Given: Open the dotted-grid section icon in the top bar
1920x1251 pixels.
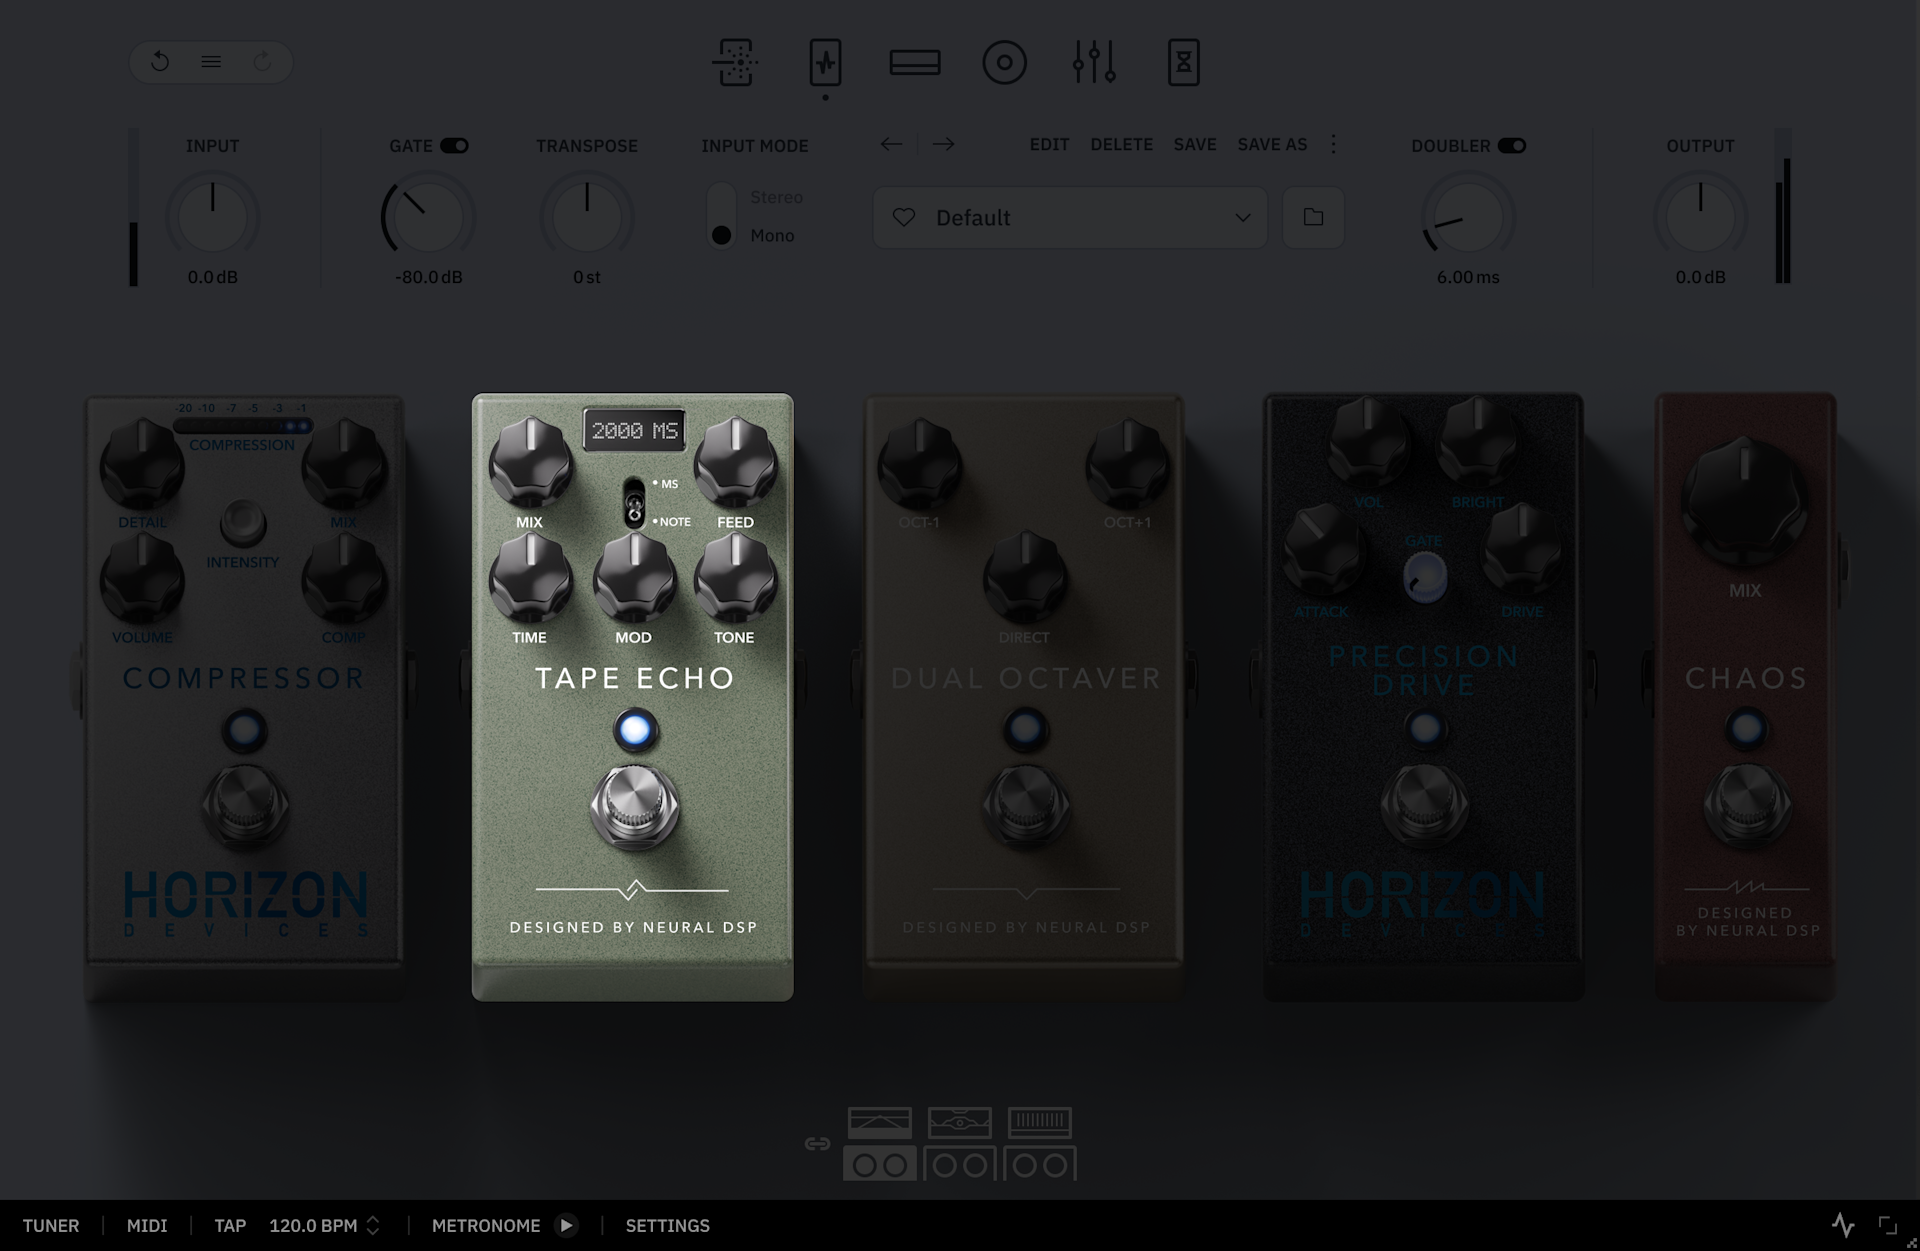Looking at the screenshot, I should click(736, 62).
